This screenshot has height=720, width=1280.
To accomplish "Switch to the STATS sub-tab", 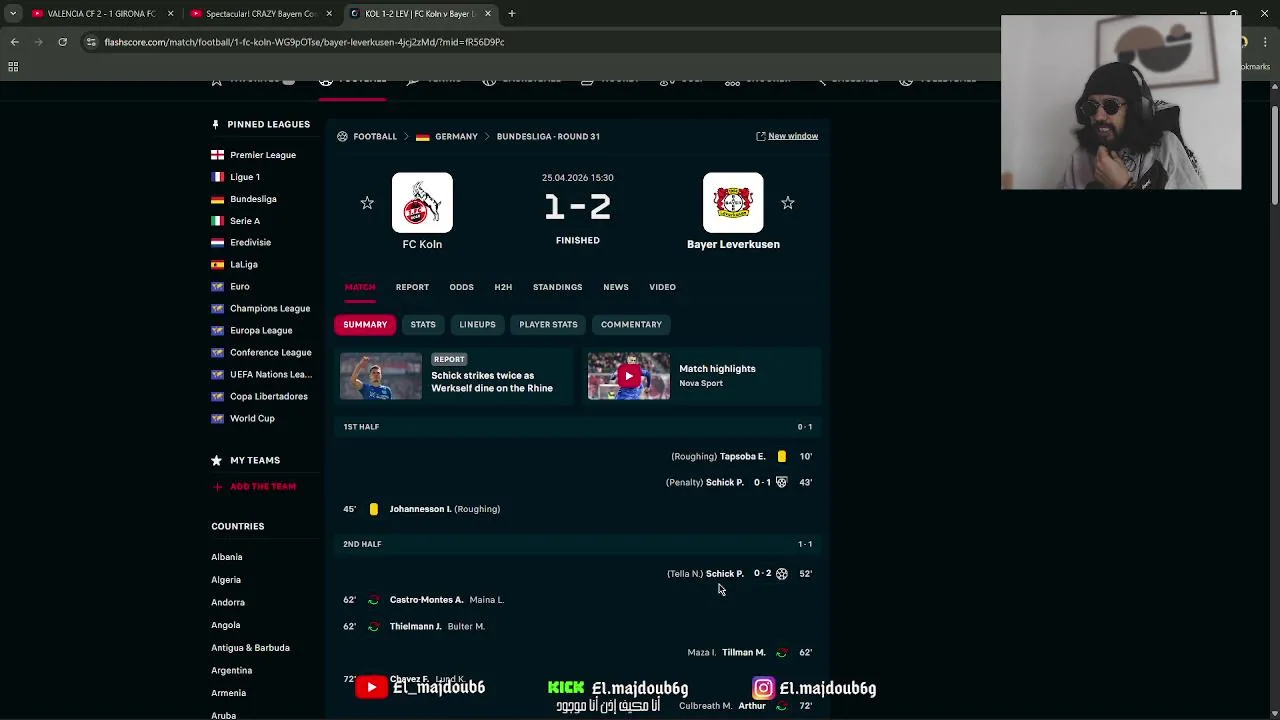I will [x=423, y=324].
